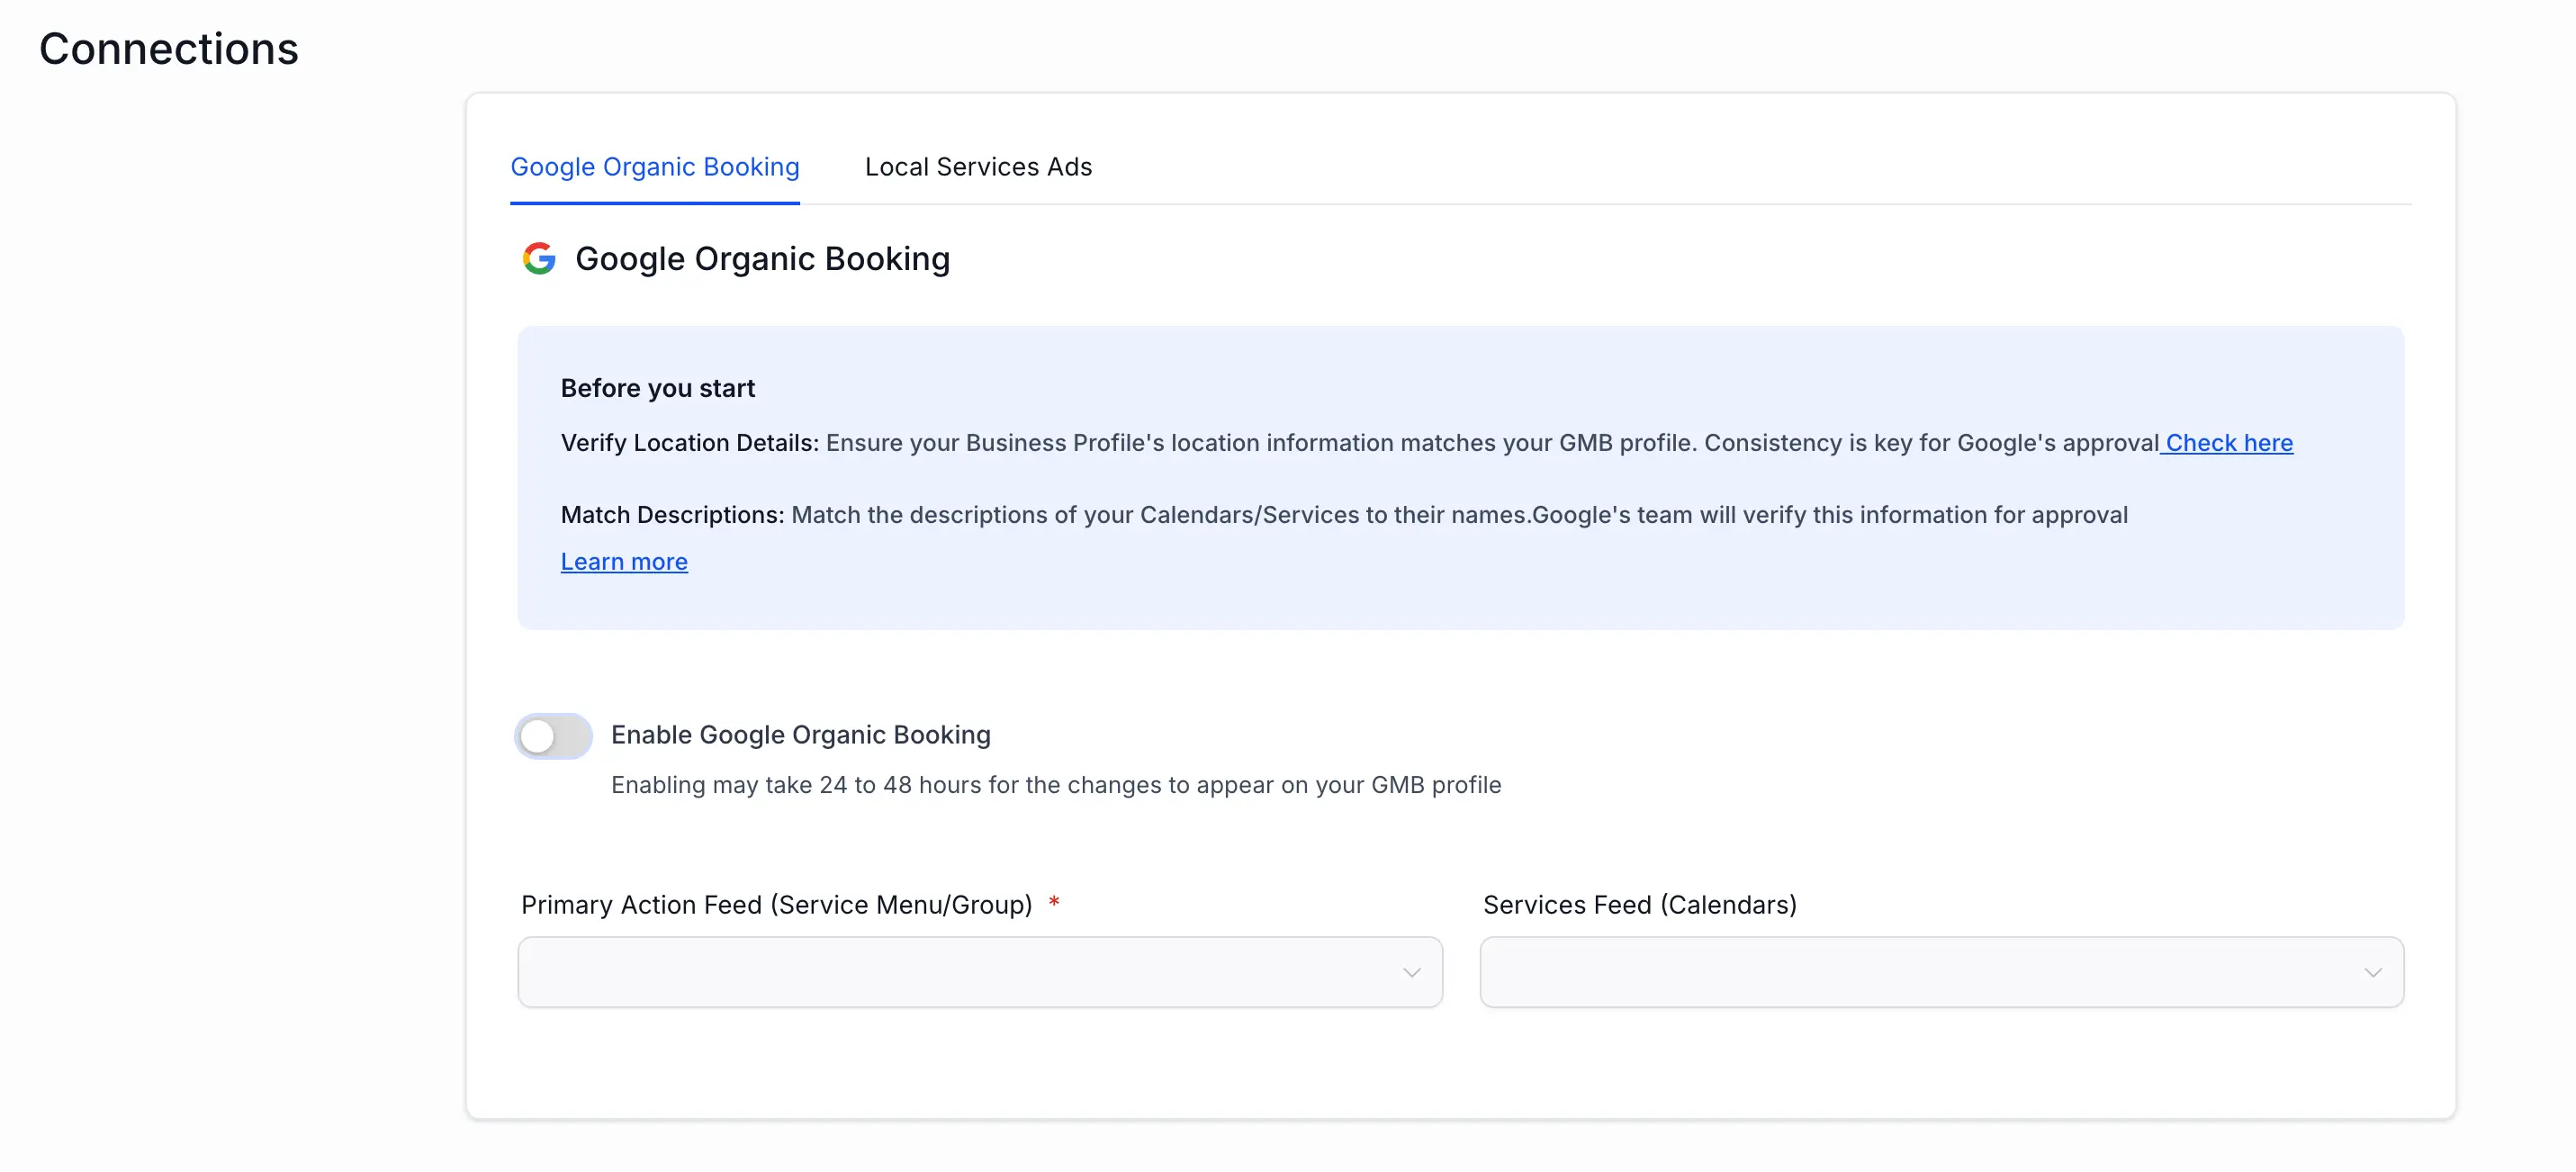Select the Google Organic Booking section title
The height and width of the screenshot is (1172, 2576).
tap(762, 259)
